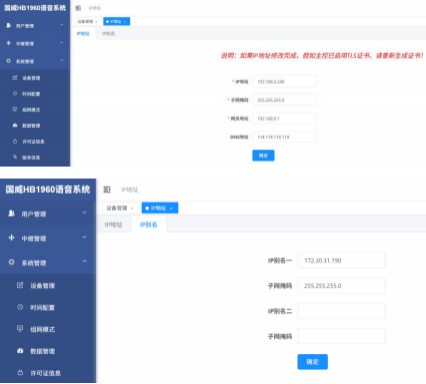Screen dimensions: 426x384
Task: Click IP地址 breadcrumb in lower screenshot header
Action: (x=130, y=190)
